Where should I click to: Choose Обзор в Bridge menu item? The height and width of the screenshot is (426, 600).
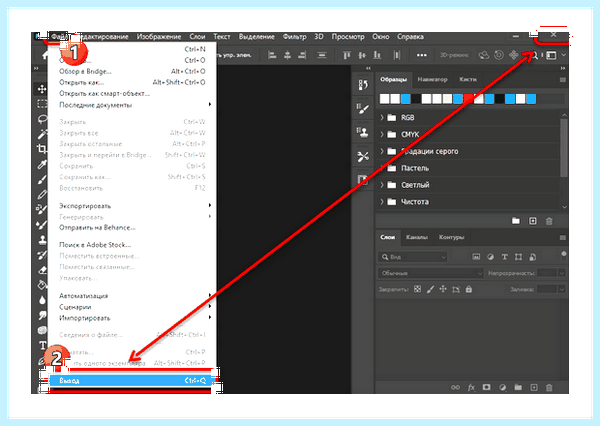tap(132, 72)
